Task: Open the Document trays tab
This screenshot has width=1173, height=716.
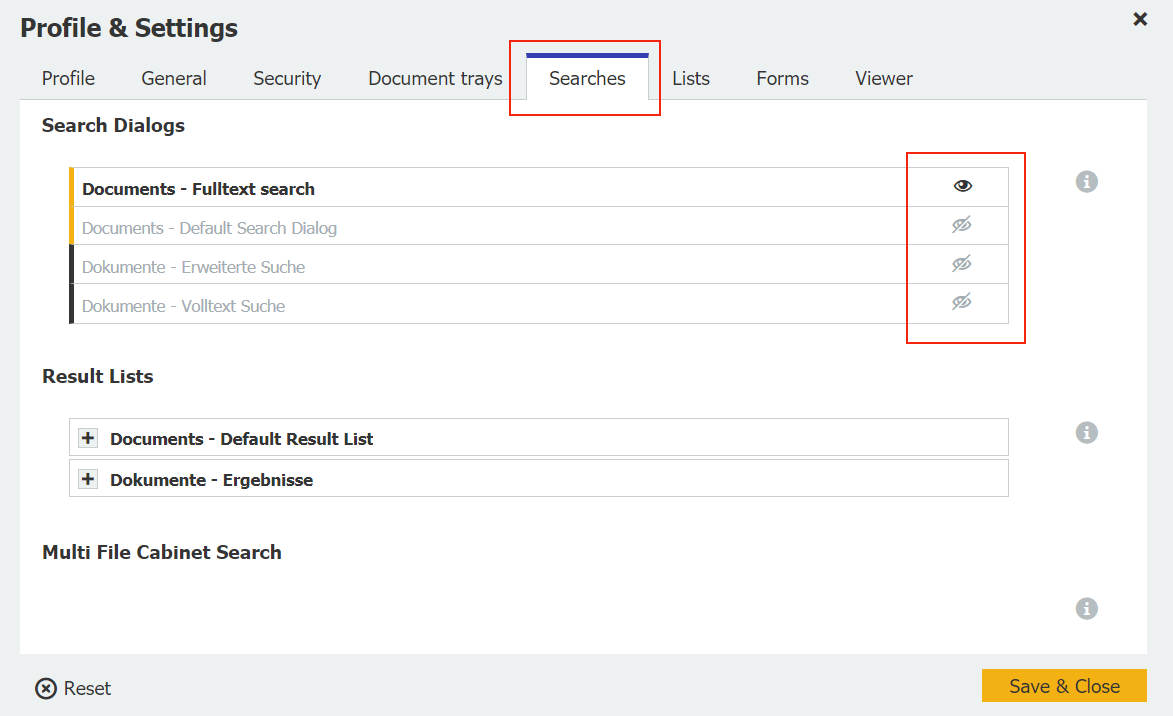Action: [435, 78]
